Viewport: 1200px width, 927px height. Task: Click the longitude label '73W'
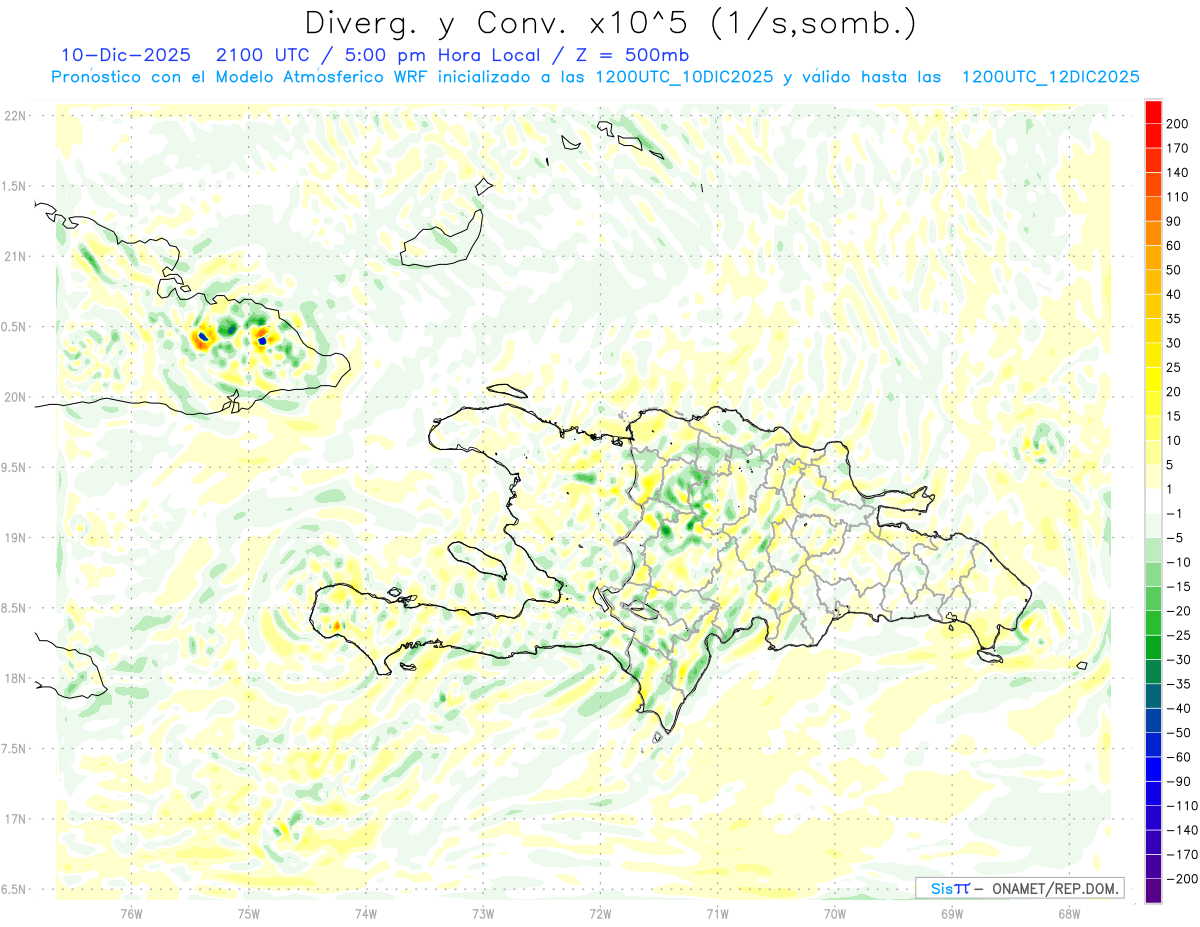[x=483, y=913]
